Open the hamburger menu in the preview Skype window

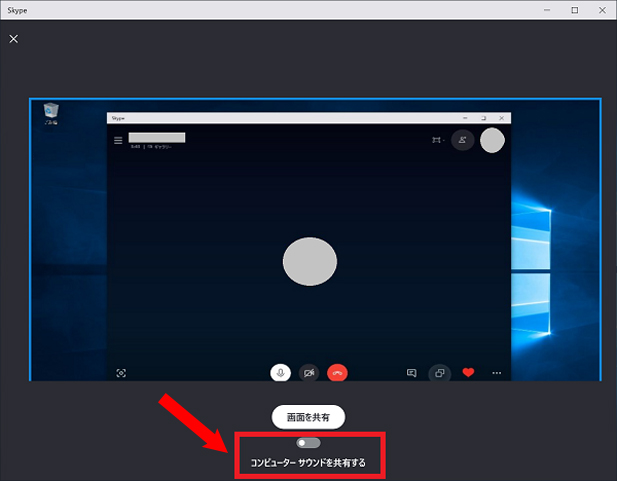[x=118, y=141]
